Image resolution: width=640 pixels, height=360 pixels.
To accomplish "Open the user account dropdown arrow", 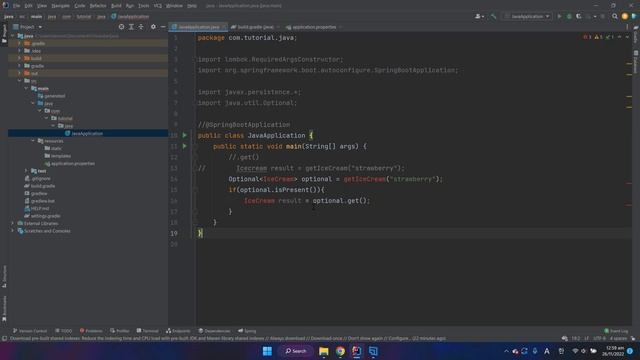I will [x=483, y=17].
